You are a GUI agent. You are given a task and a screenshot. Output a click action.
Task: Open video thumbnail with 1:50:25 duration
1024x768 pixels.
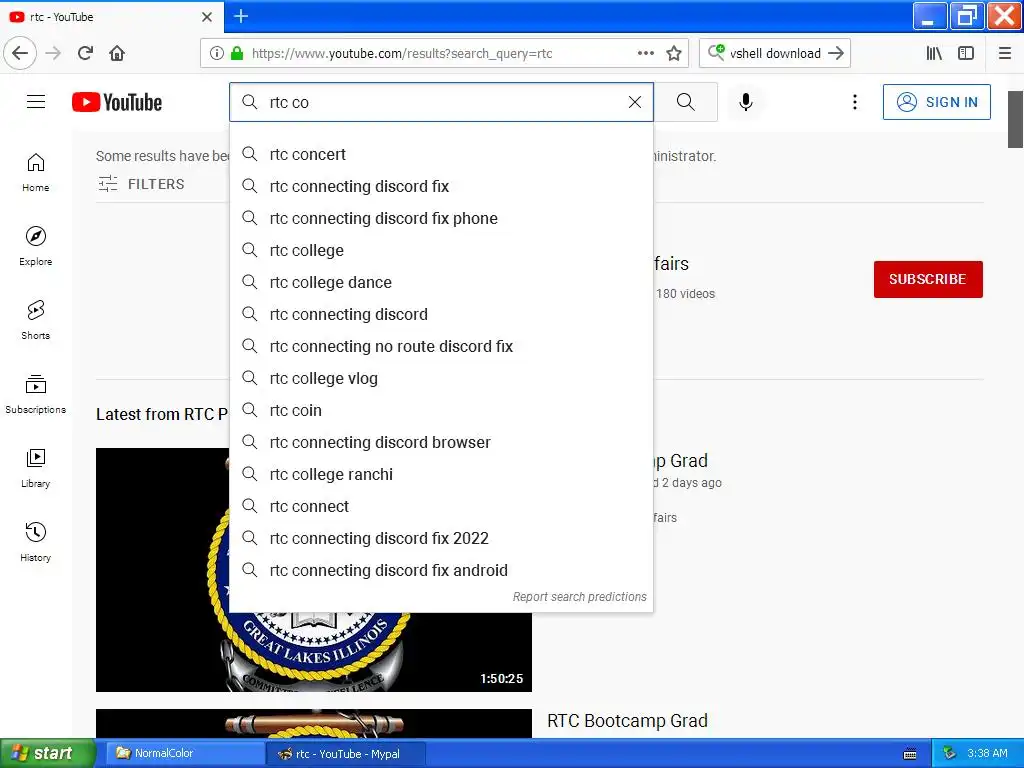(x=313, y=569)
